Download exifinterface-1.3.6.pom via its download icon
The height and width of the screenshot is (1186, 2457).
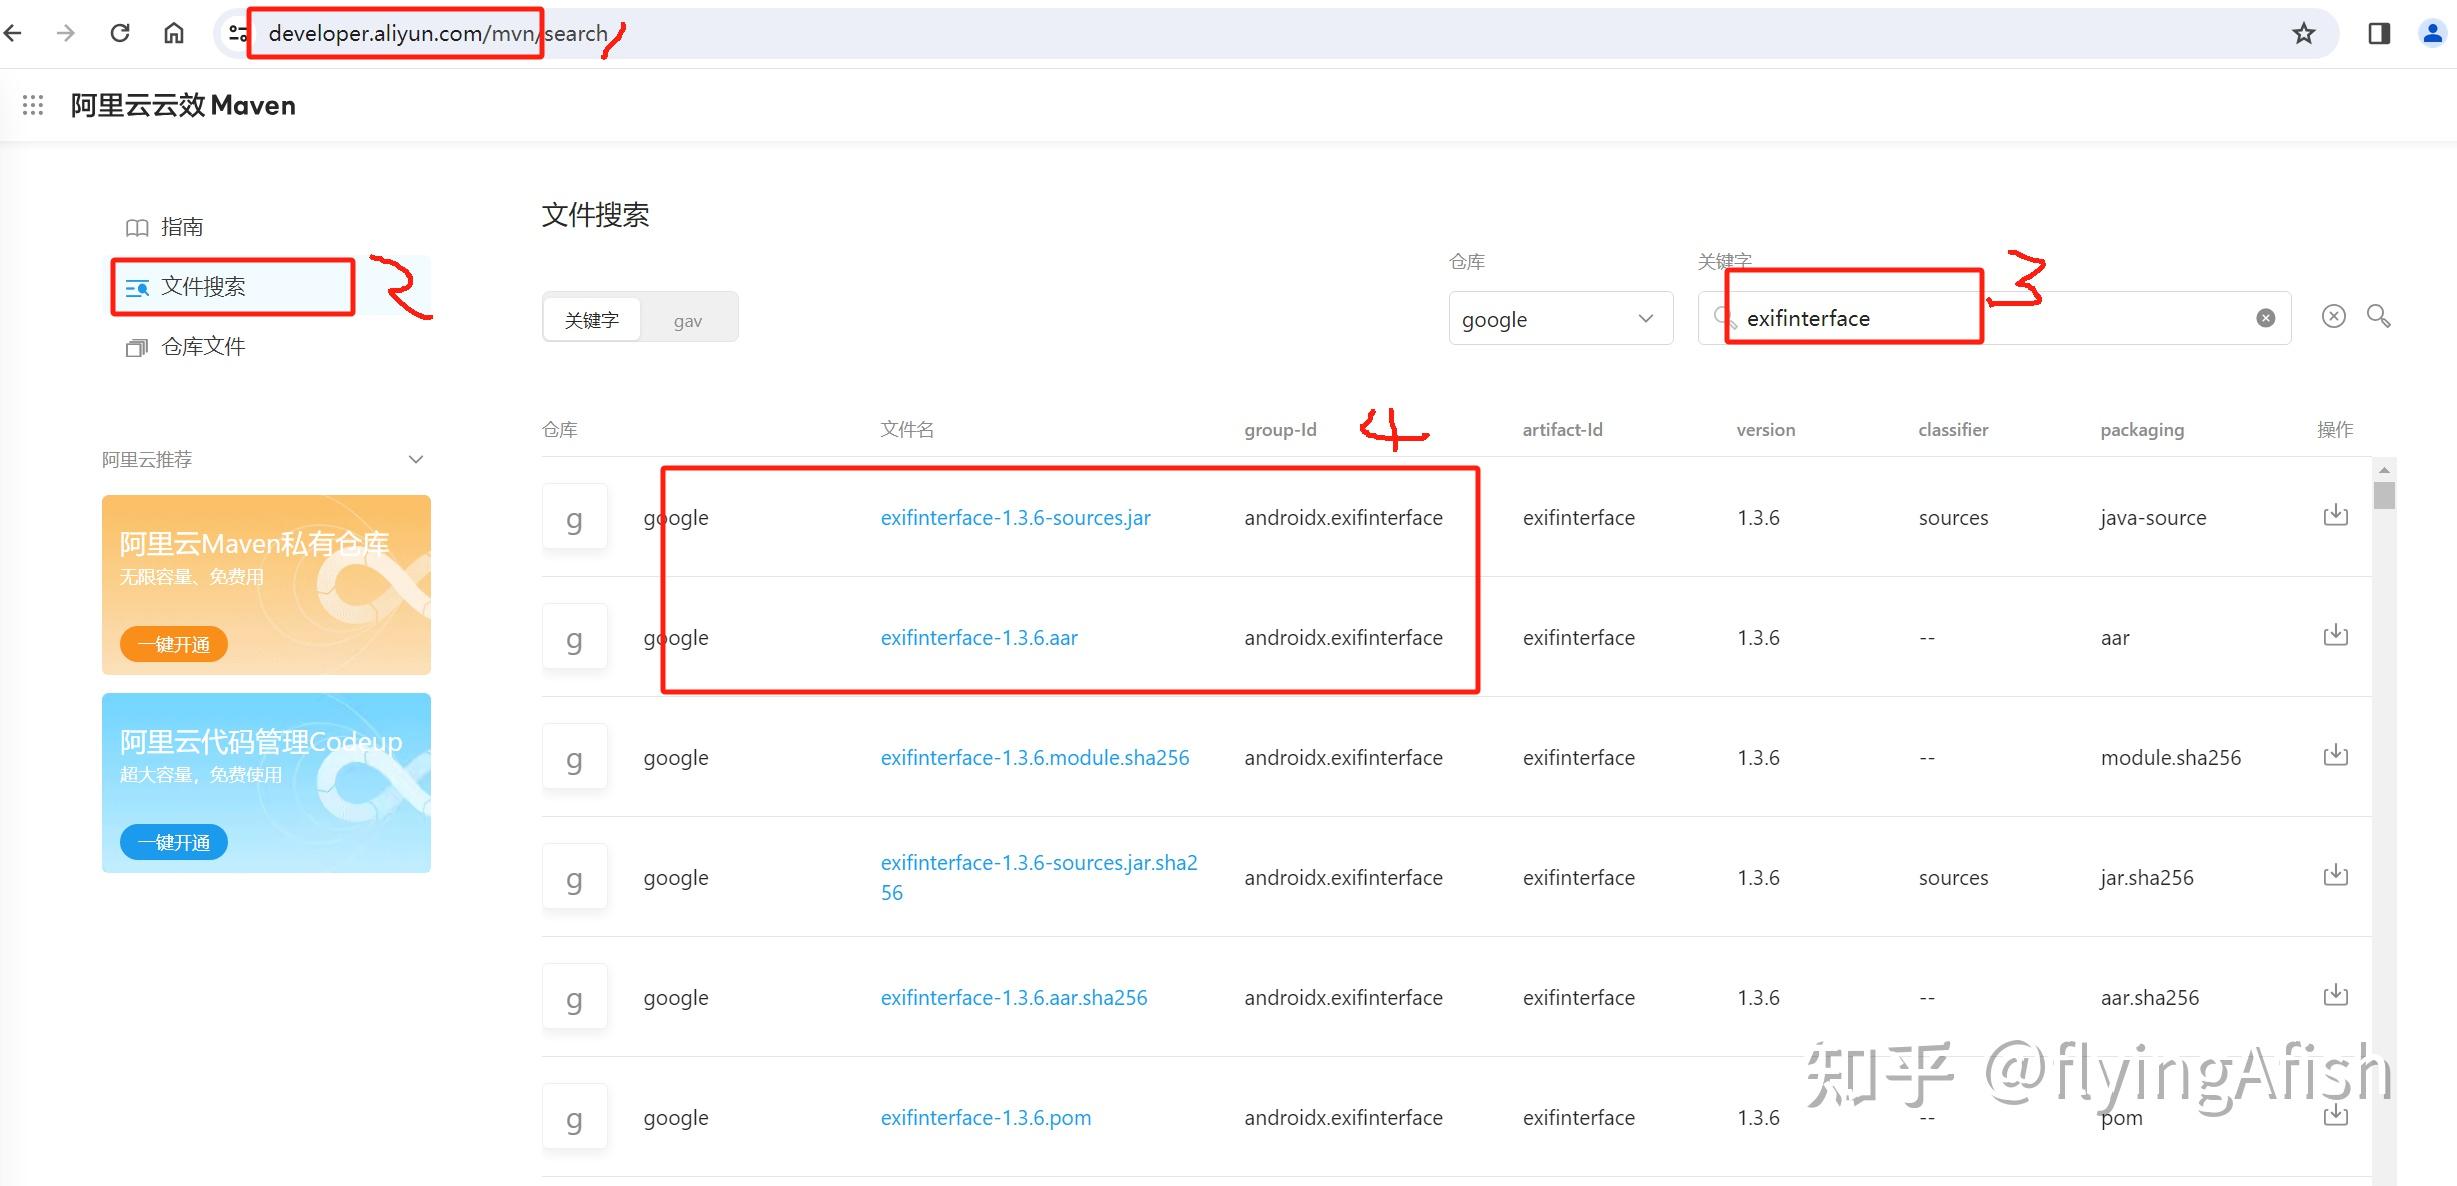point(2334,1114)
